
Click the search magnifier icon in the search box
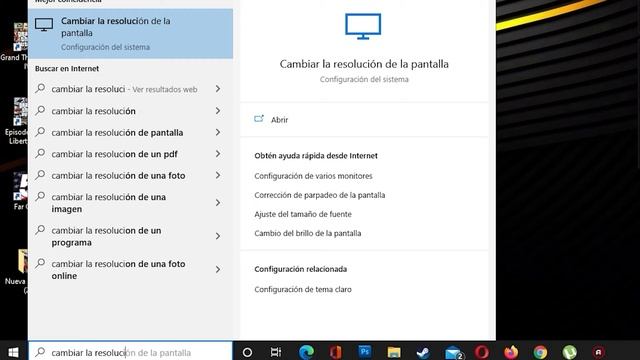pos(40,352)
